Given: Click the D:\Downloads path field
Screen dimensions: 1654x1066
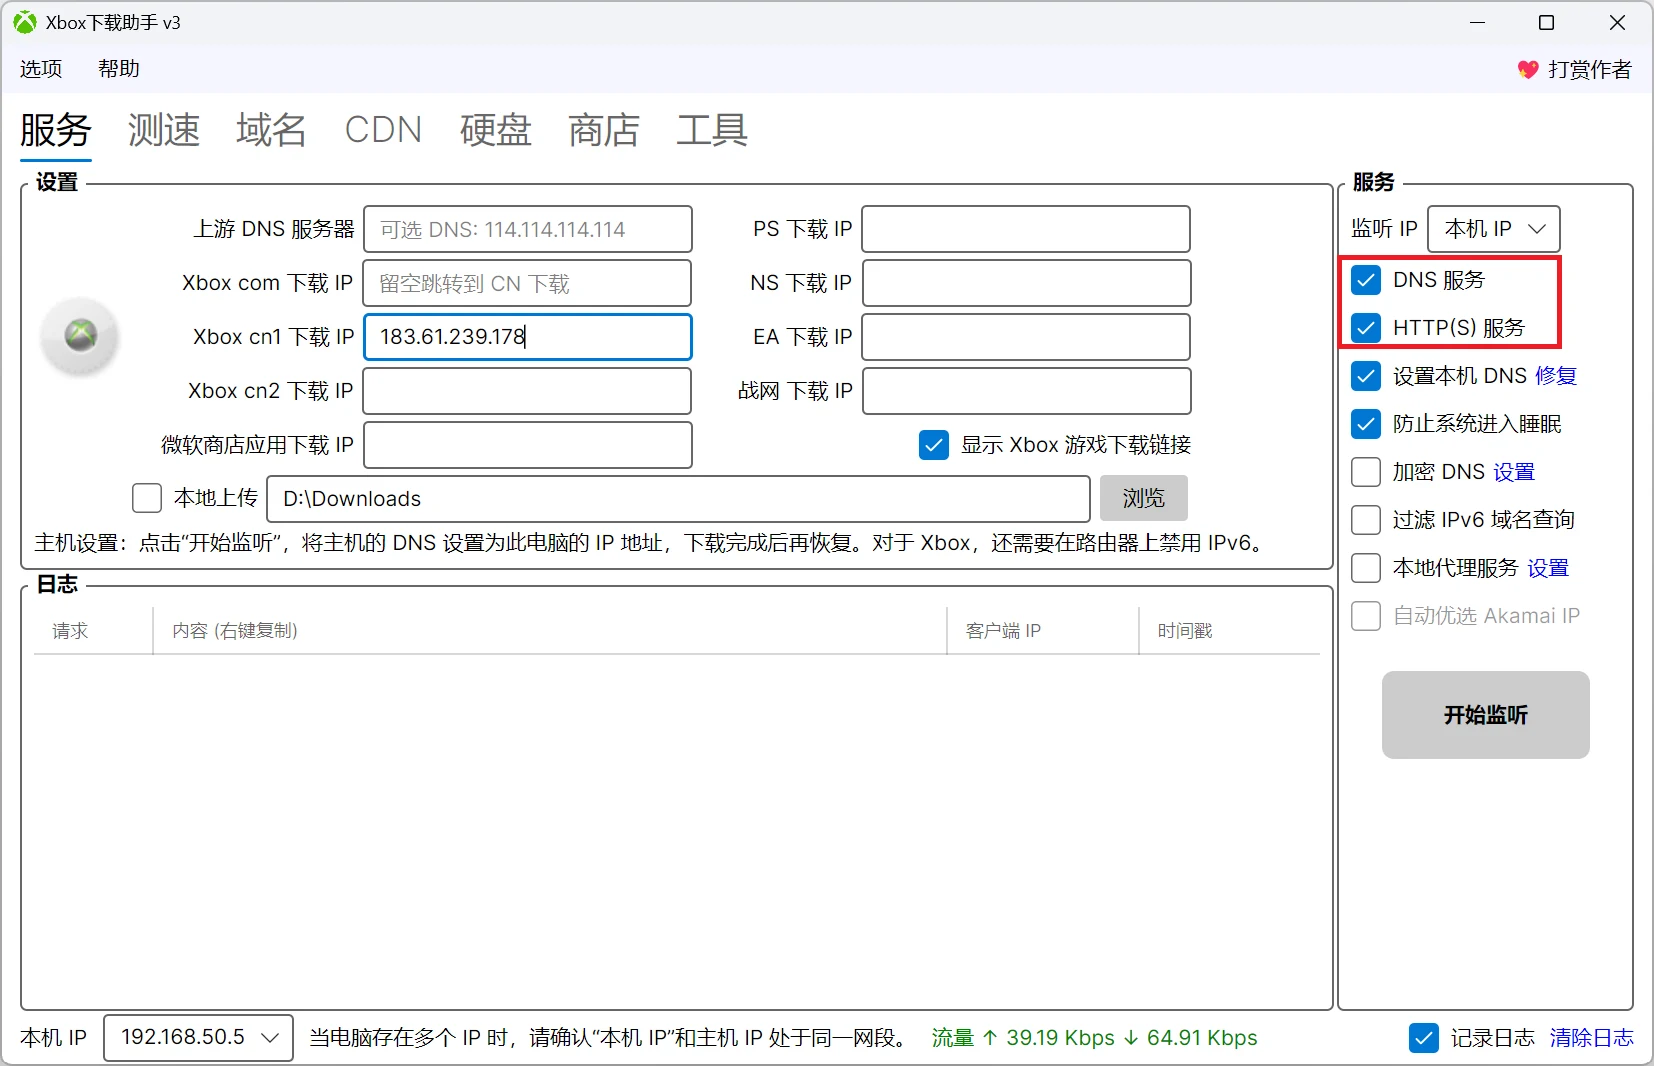Looking at the screenshot, I should click(678, 498).
